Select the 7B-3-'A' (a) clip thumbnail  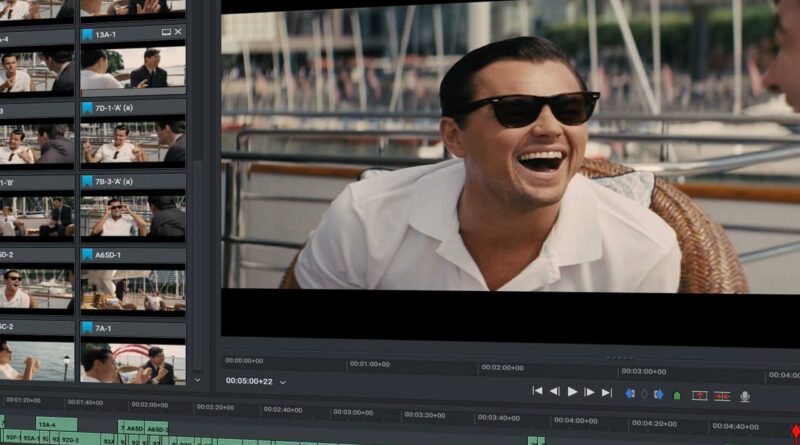pyautogui.click(x=133, y=215)
